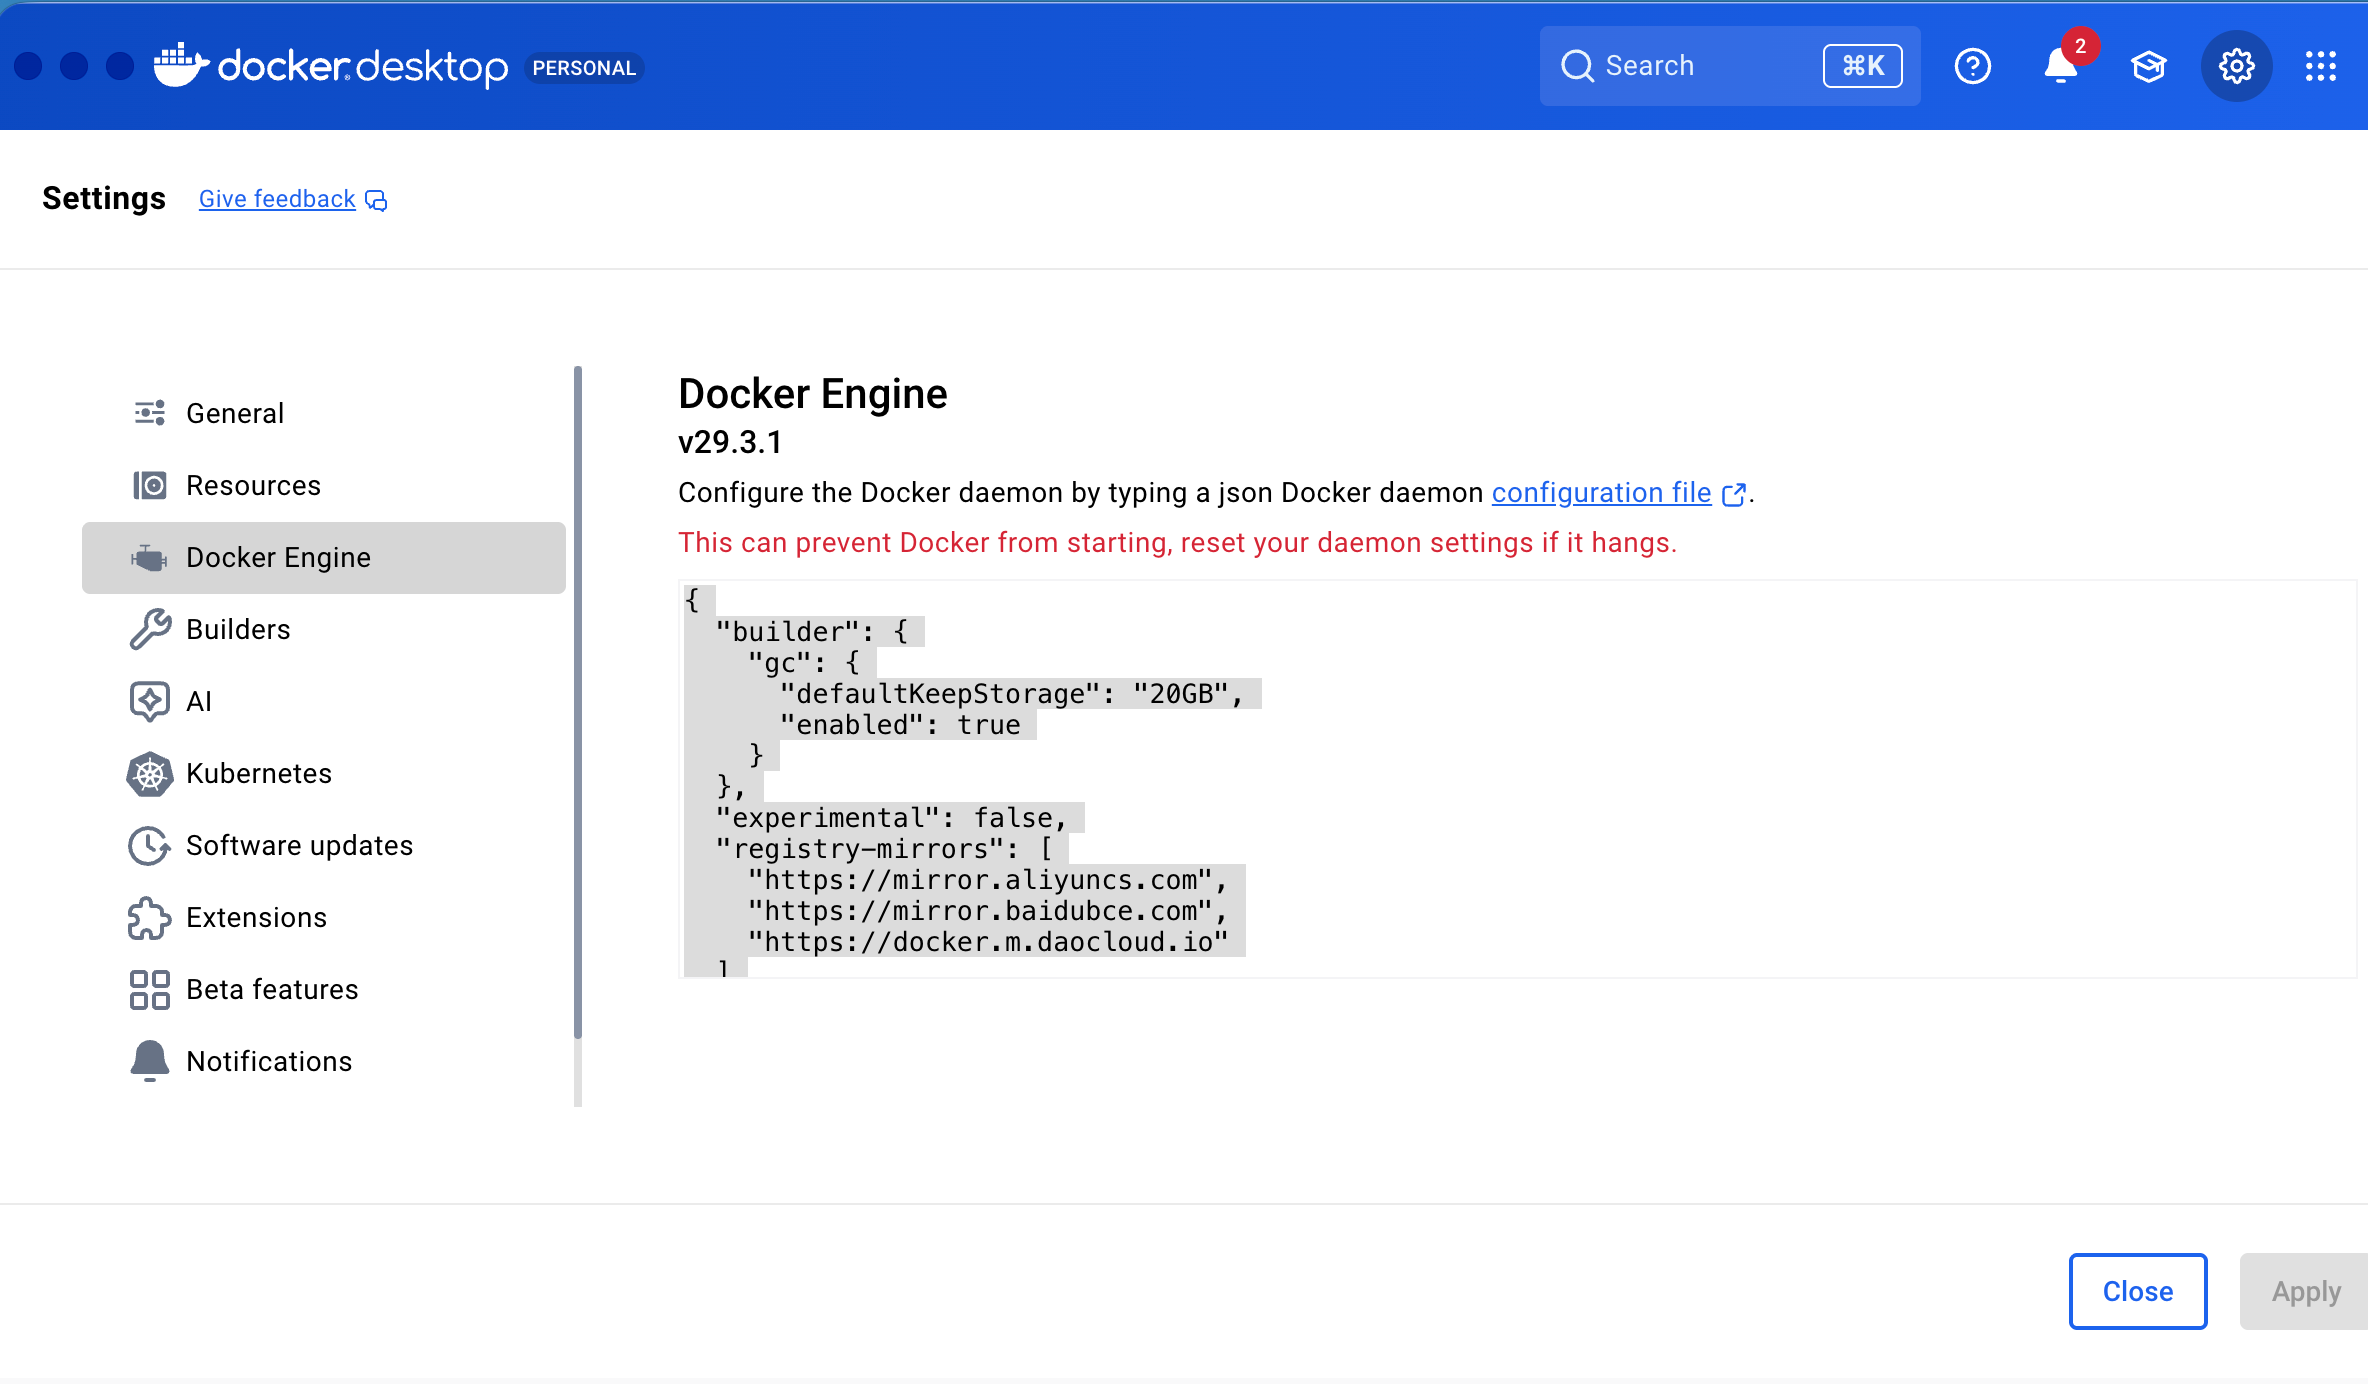Click the Beta features grid icon

point(150,989)
